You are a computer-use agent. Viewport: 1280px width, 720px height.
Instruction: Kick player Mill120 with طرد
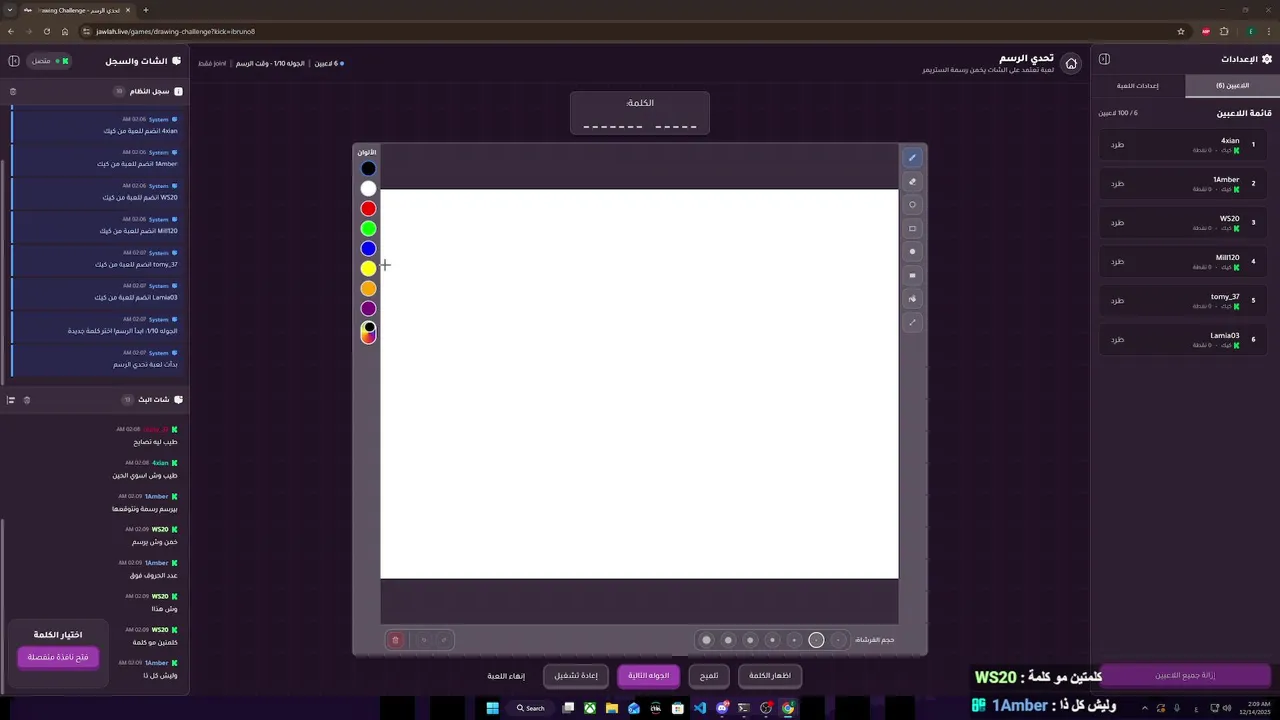click(1117, 261)
